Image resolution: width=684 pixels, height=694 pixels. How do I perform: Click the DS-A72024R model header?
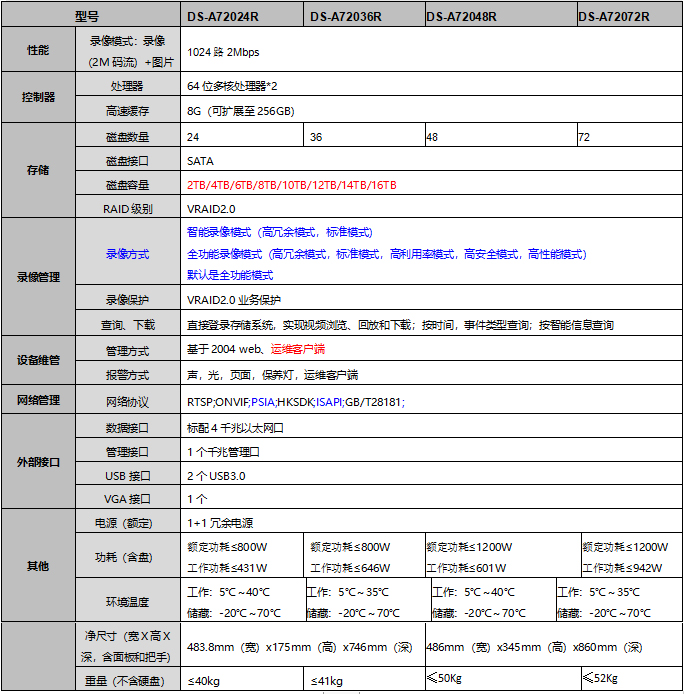223,17
